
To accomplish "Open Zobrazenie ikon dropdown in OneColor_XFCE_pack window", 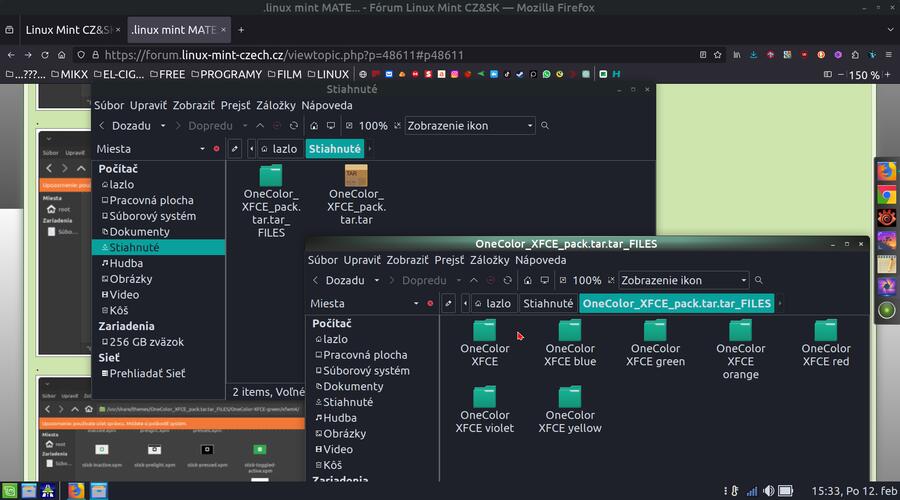I will (683, 281).
